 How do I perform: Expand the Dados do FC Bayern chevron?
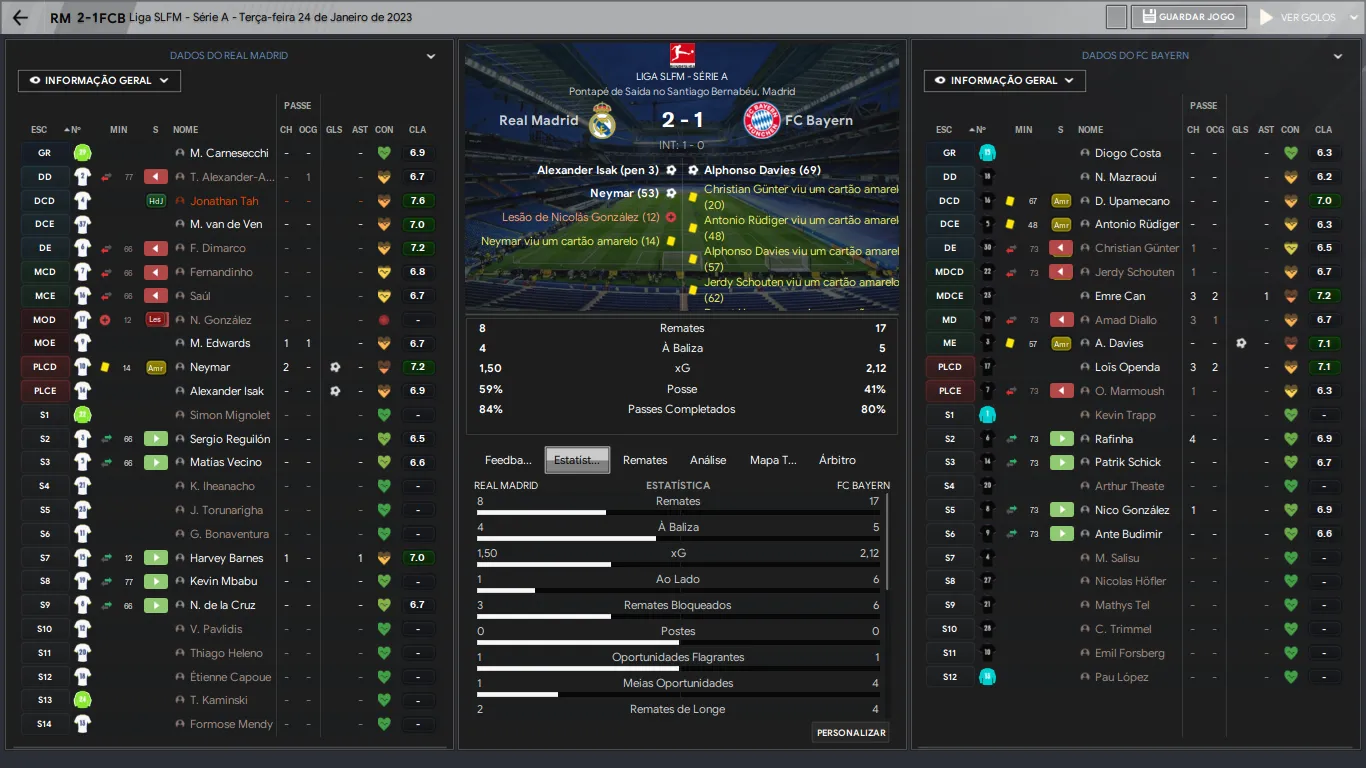[x=1338, y=57]
